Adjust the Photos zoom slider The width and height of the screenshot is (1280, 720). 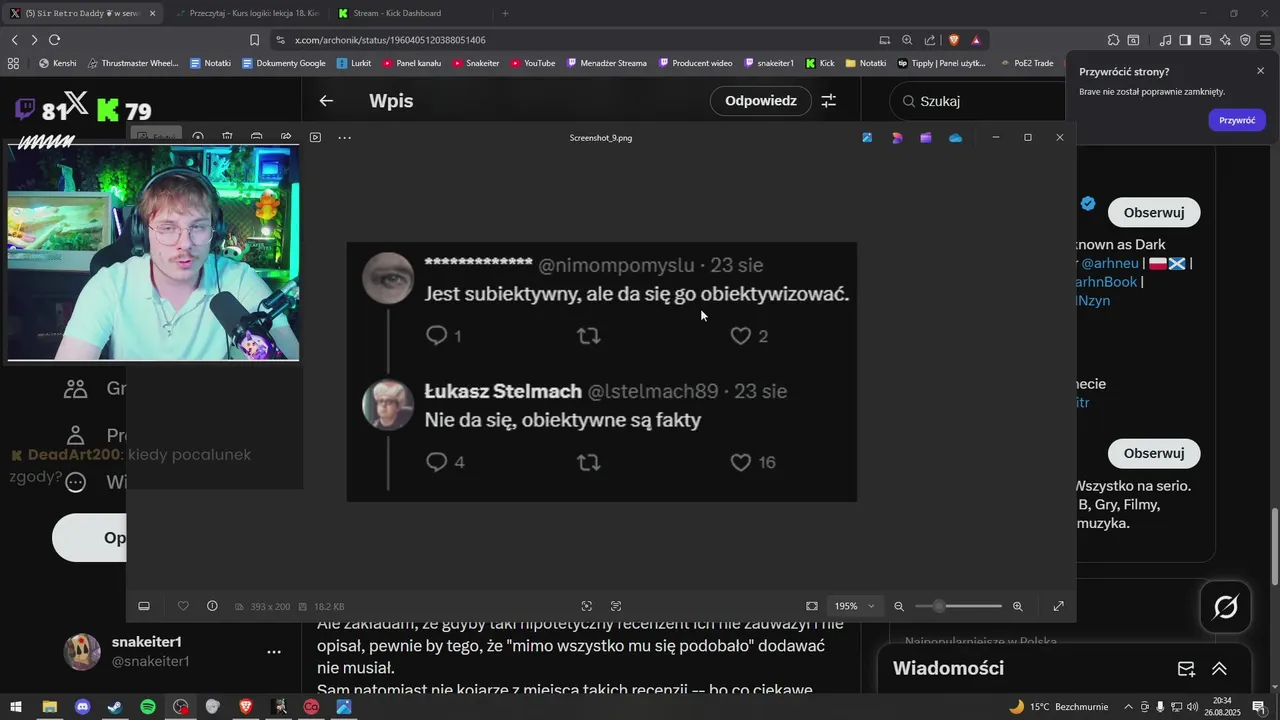pos(958,606)
